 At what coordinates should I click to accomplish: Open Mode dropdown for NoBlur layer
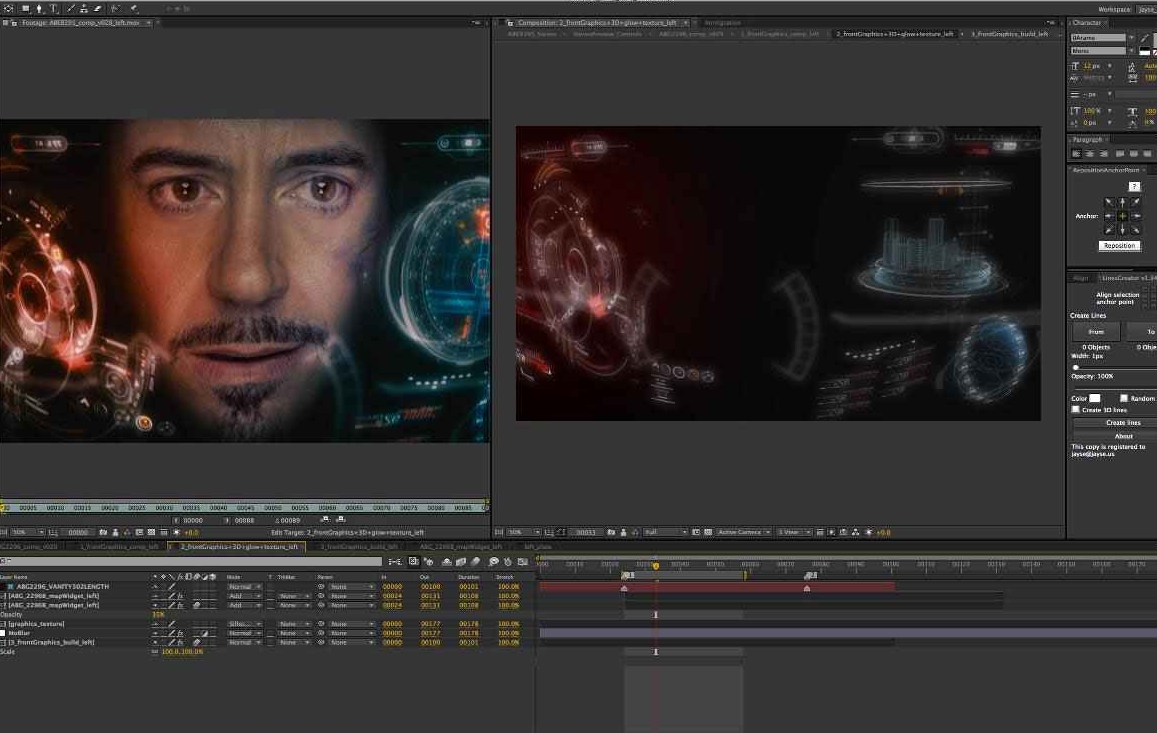(x=244, y=633)
